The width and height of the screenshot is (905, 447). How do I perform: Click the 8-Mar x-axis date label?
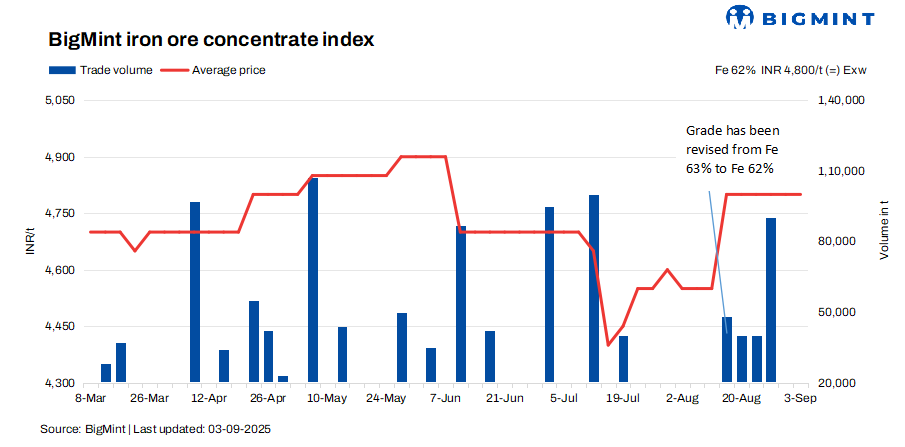[90, 398]
